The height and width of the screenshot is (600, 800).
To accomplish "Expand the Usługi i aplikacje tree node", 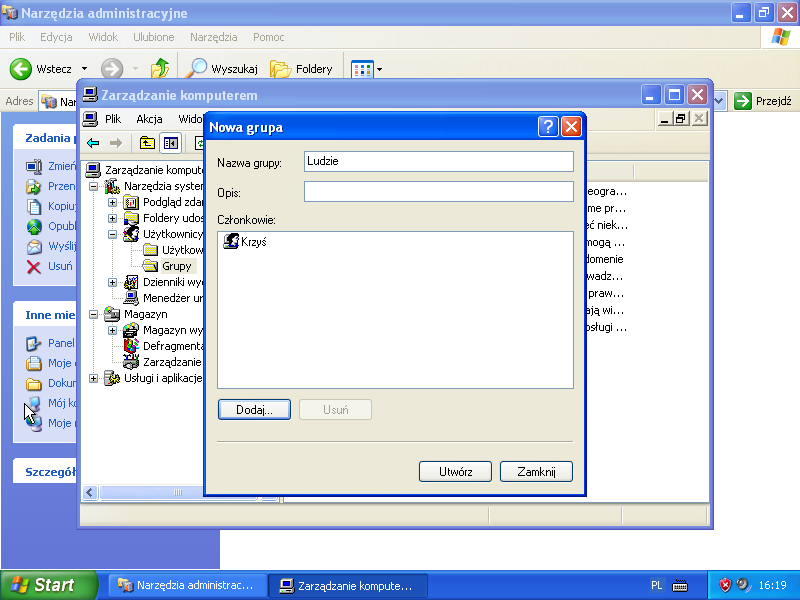I will [x=94, y=378].
